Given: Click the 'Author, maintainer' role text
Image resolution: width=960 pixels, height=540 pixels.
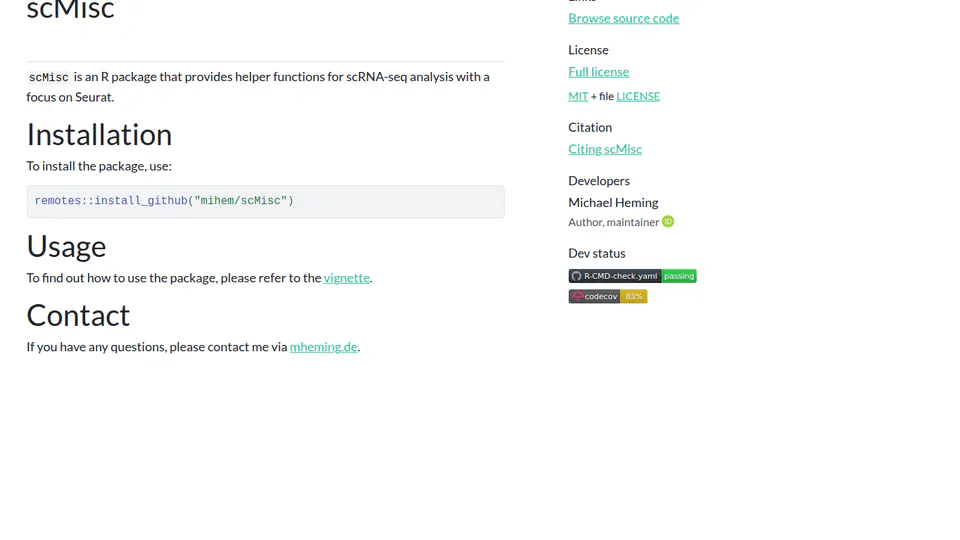Looking at the screenshot, I should pos(613,222).
